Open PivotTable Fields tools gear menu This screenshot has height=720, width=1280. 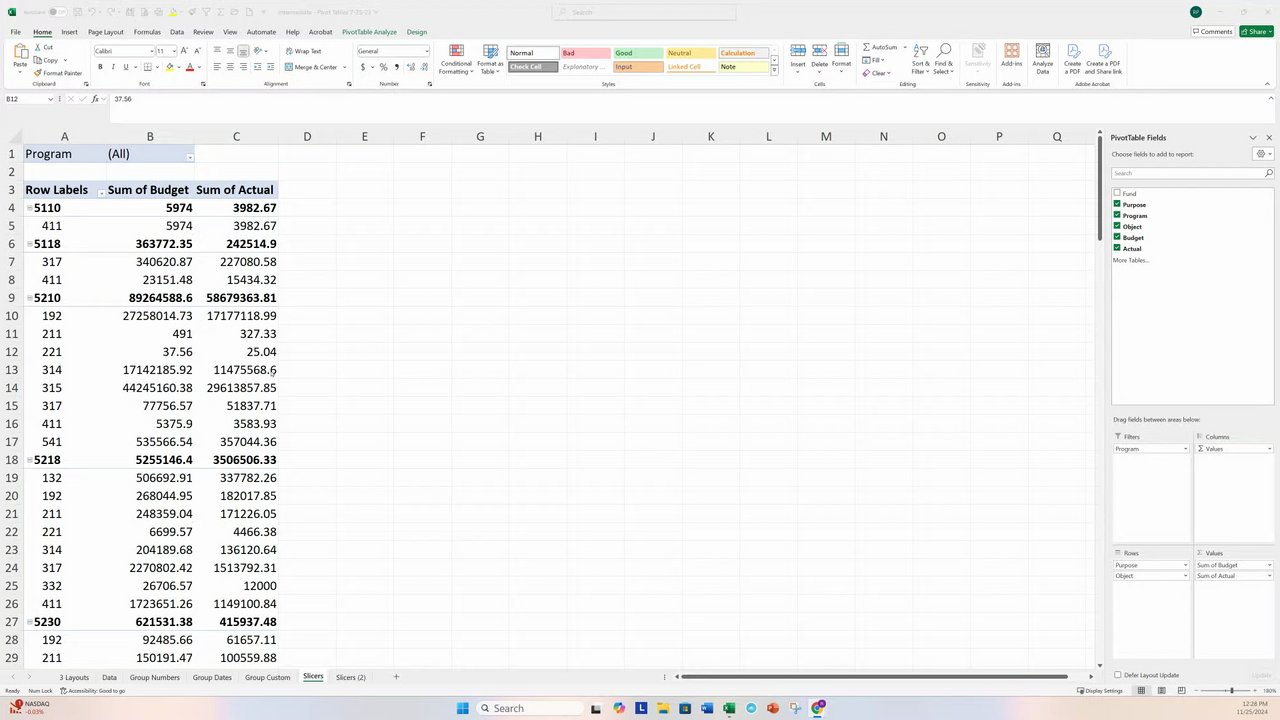(x=1263, y=154)
